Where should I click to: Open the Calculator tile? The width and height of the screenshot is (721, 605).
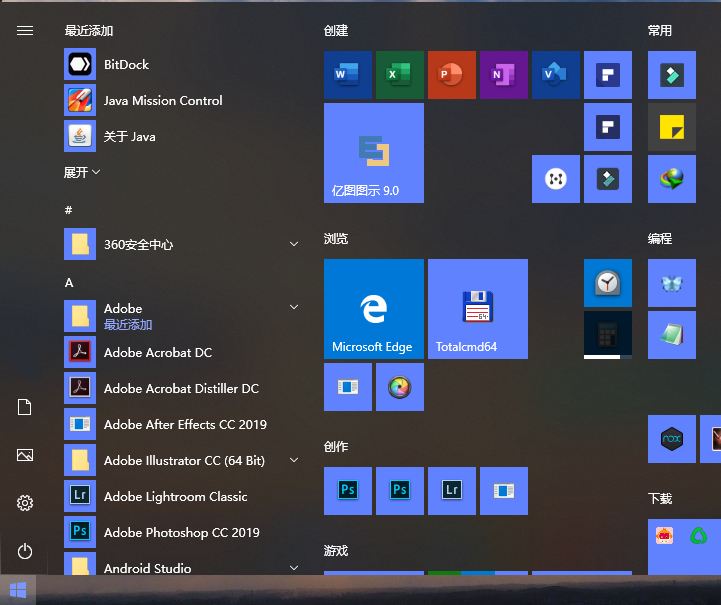click(607, 335)
